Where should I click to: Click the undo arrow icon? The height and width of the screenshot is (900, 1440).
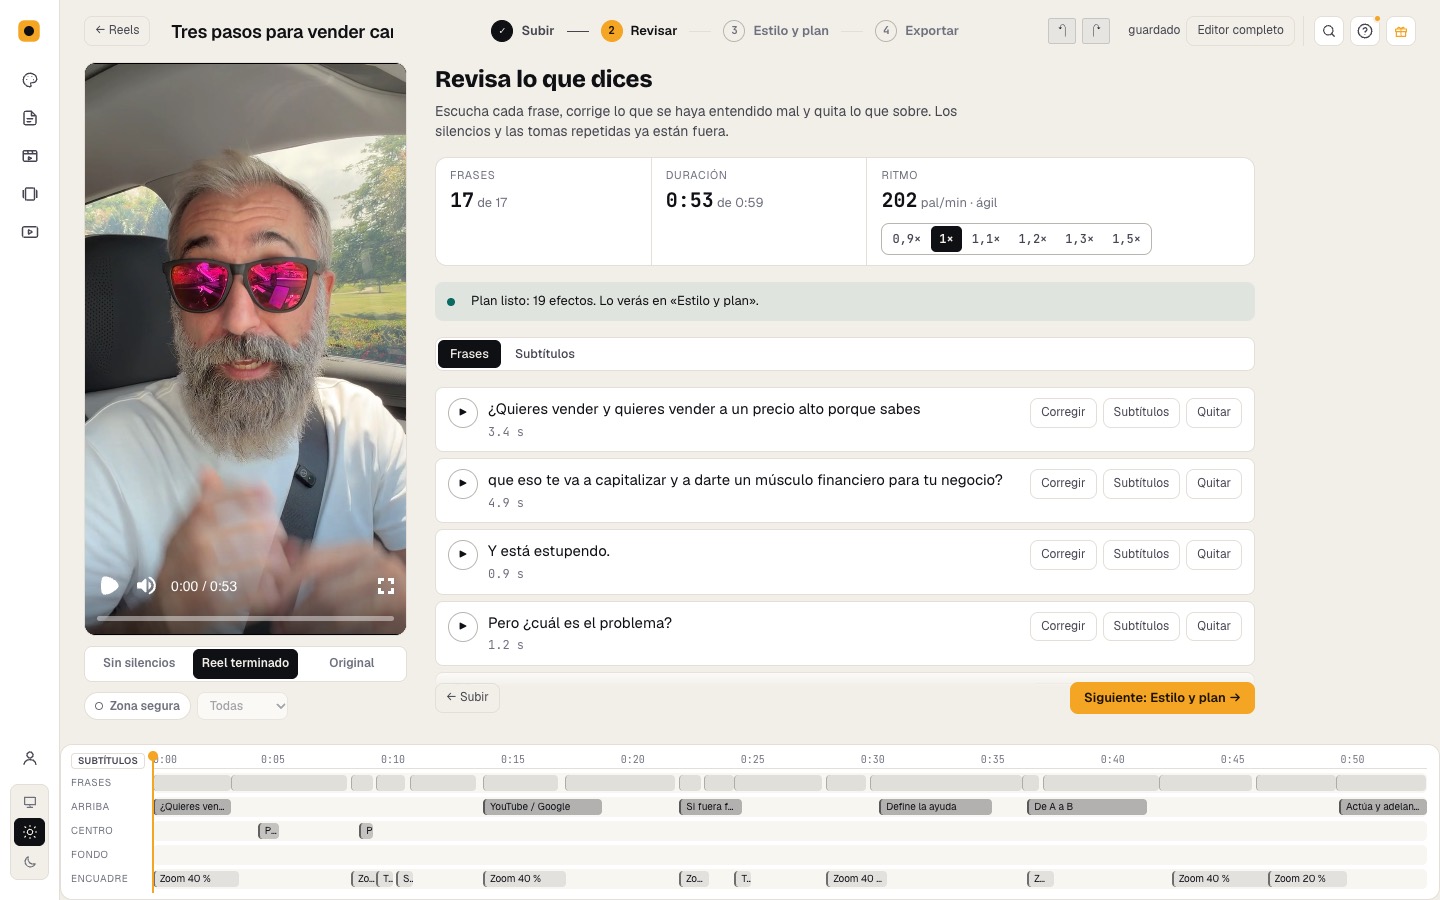(x=1062, y=31)
